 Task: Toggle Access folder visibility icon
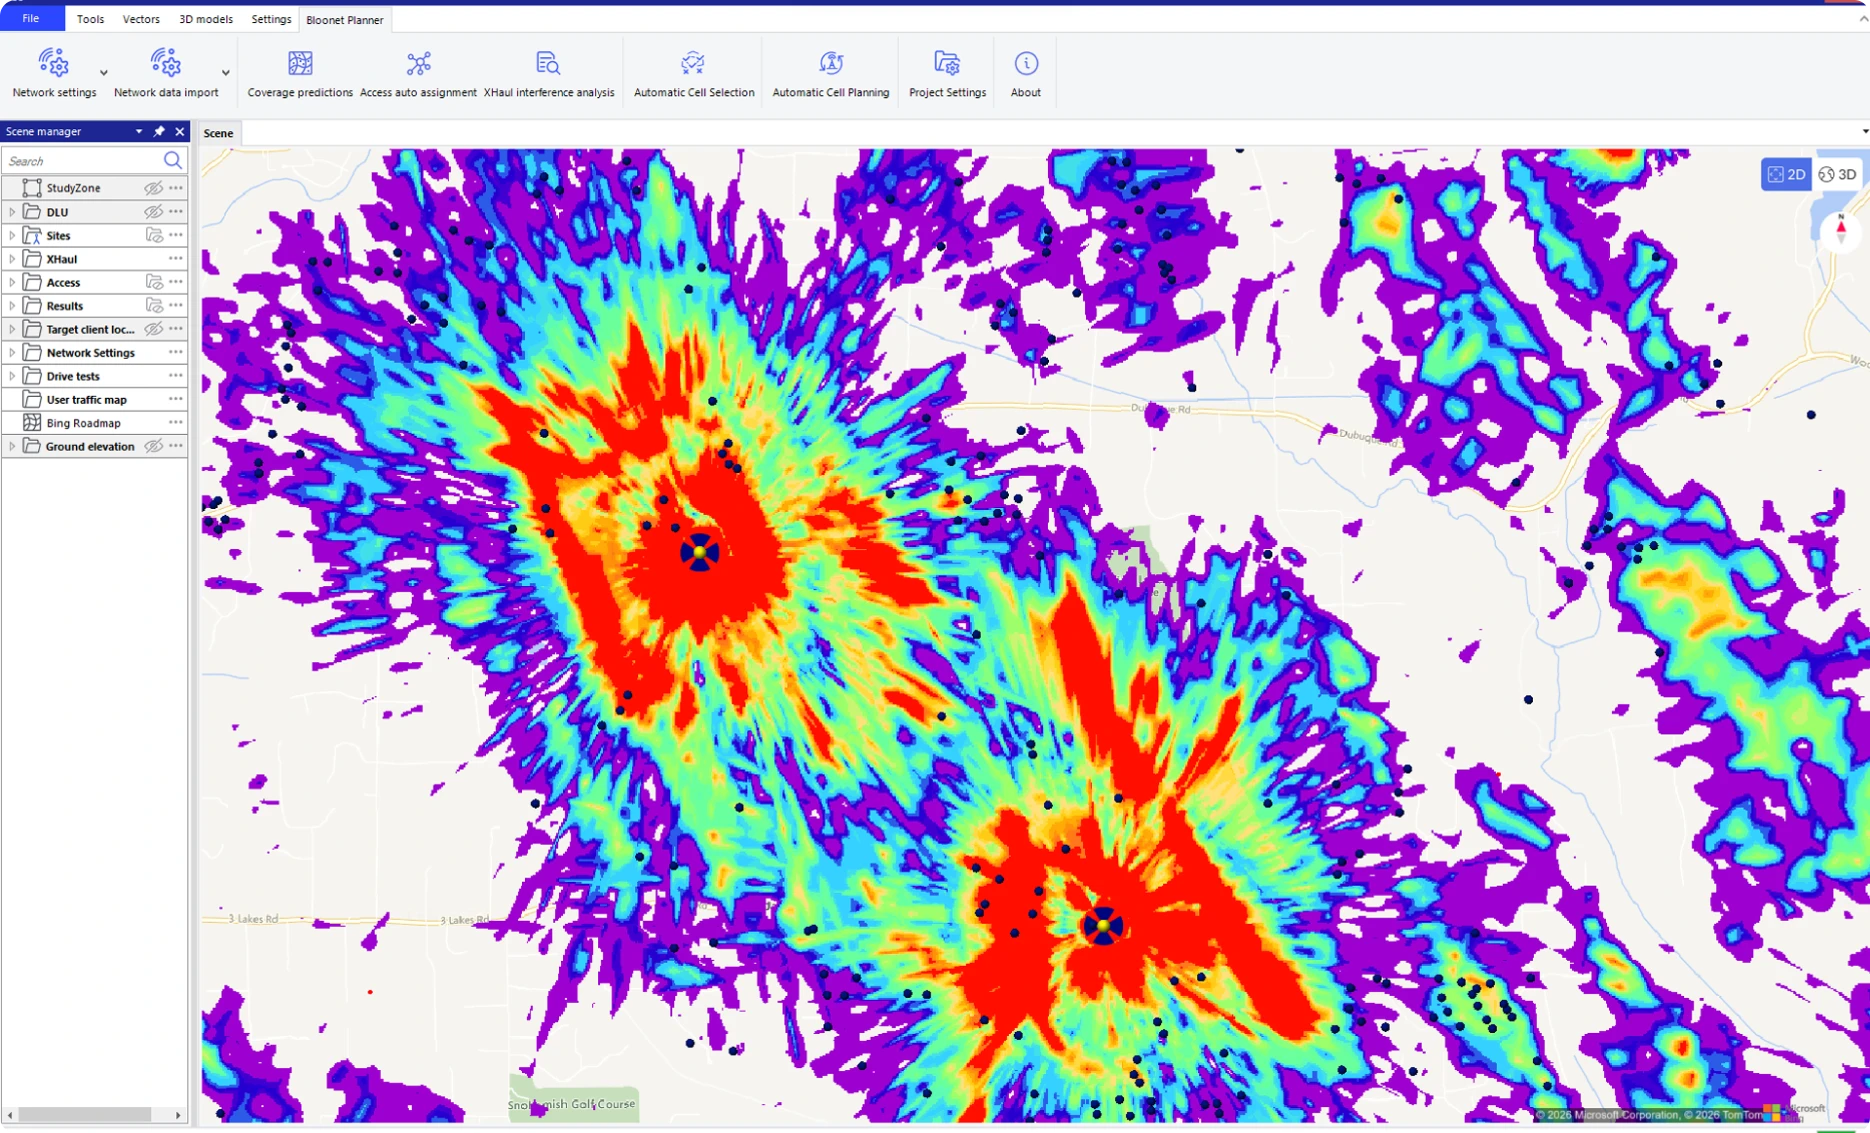coord(154,282)
